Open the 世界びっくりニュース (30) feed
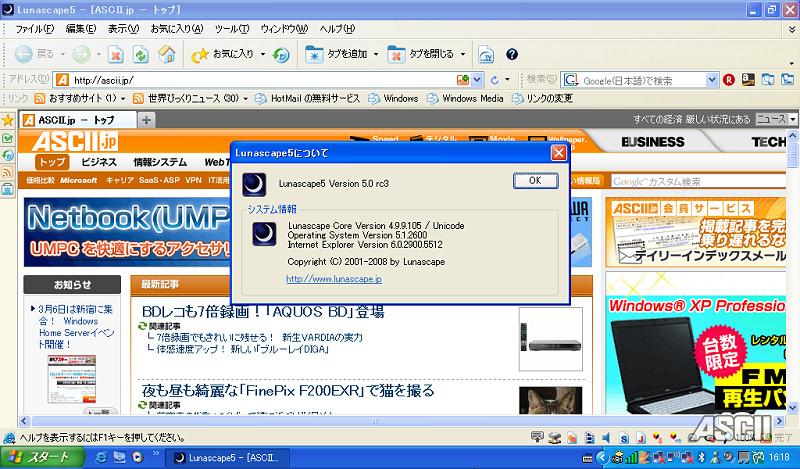This screenshot has width=800, height=469. click(x=190, y=98)
